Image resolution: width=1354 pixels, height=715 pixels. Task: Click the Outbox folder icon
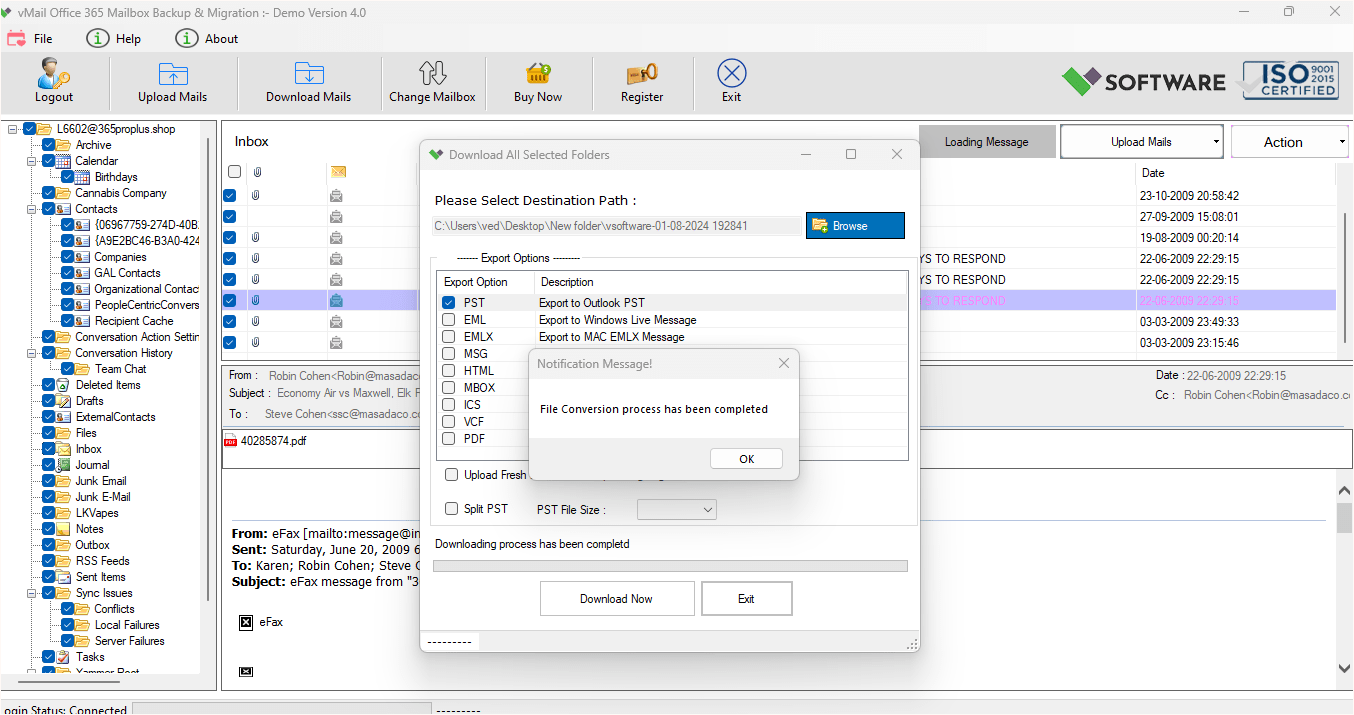pyautogui.click(x=63, y=545)
